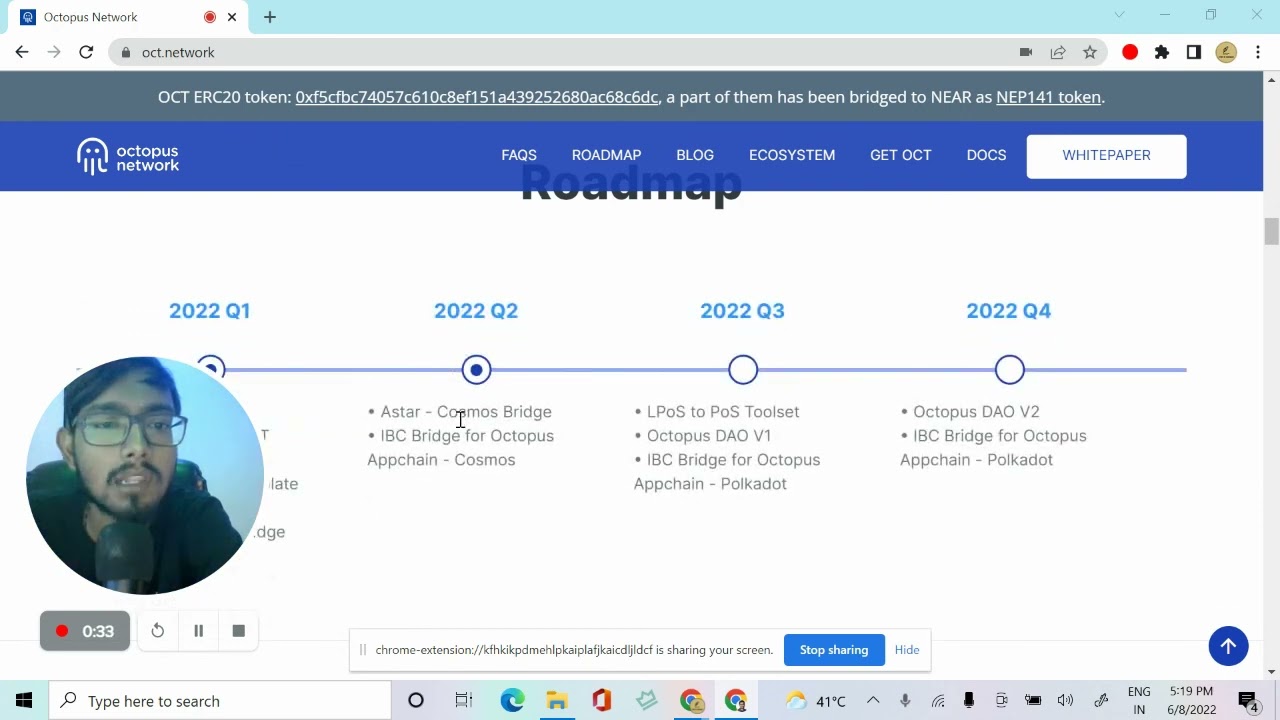Go forward in the browser
The image size is (1280, 720).
[54, 52]
